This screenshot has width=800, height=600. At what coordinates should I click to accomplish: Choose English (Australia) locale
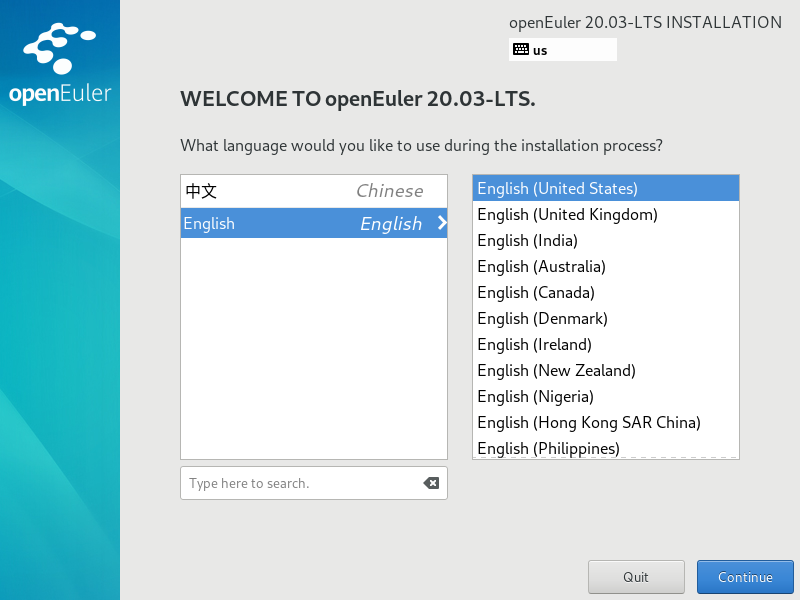point(606,266)
